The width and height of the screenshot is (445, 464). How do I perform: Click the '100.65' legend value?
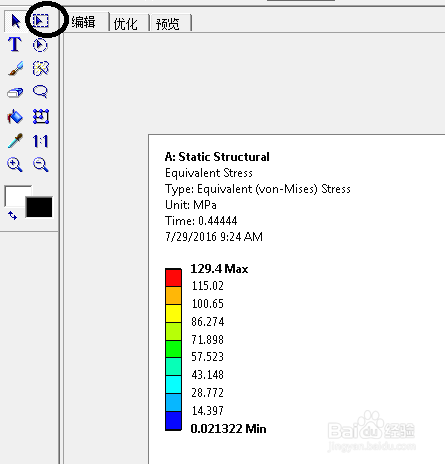click(207, 304)
